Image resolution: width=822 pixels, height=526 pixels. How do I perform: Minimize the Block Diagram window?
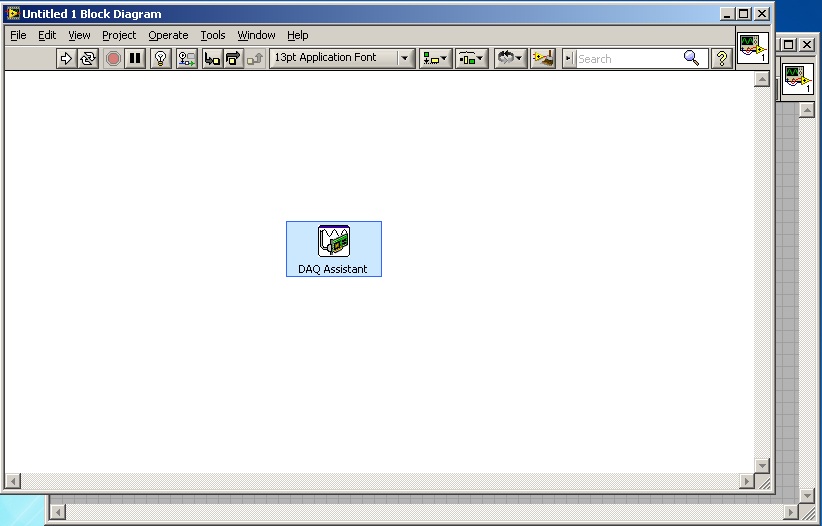point(726,14)
